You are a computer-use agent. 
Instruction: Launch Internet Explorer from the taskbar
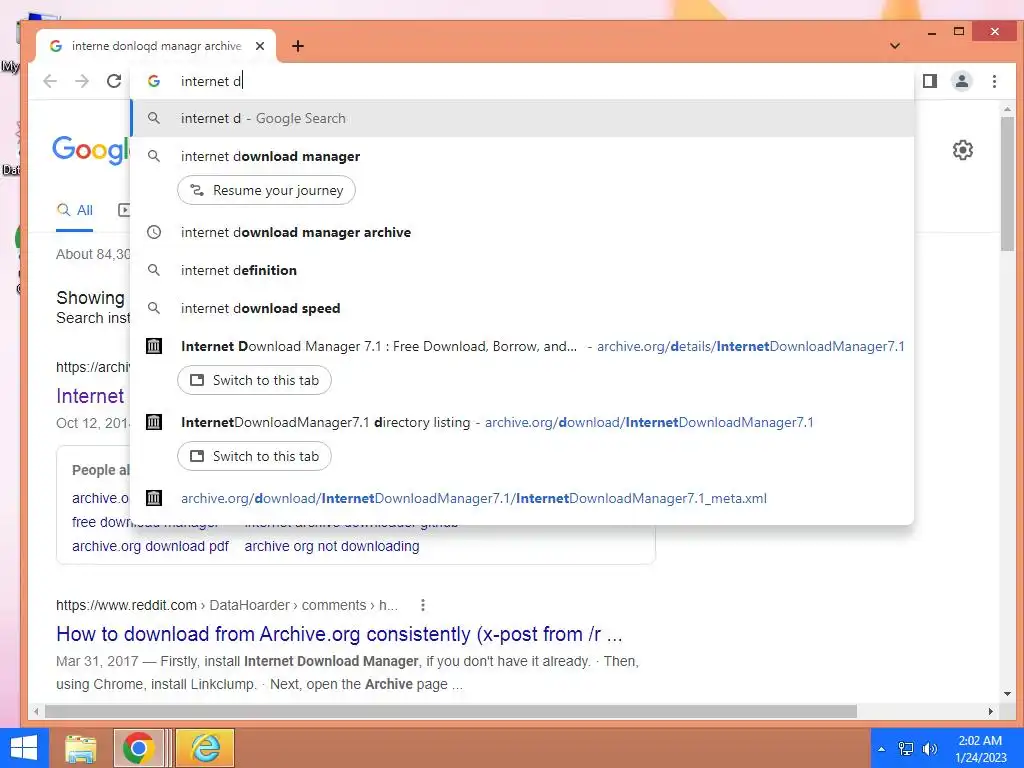point(204,748)
